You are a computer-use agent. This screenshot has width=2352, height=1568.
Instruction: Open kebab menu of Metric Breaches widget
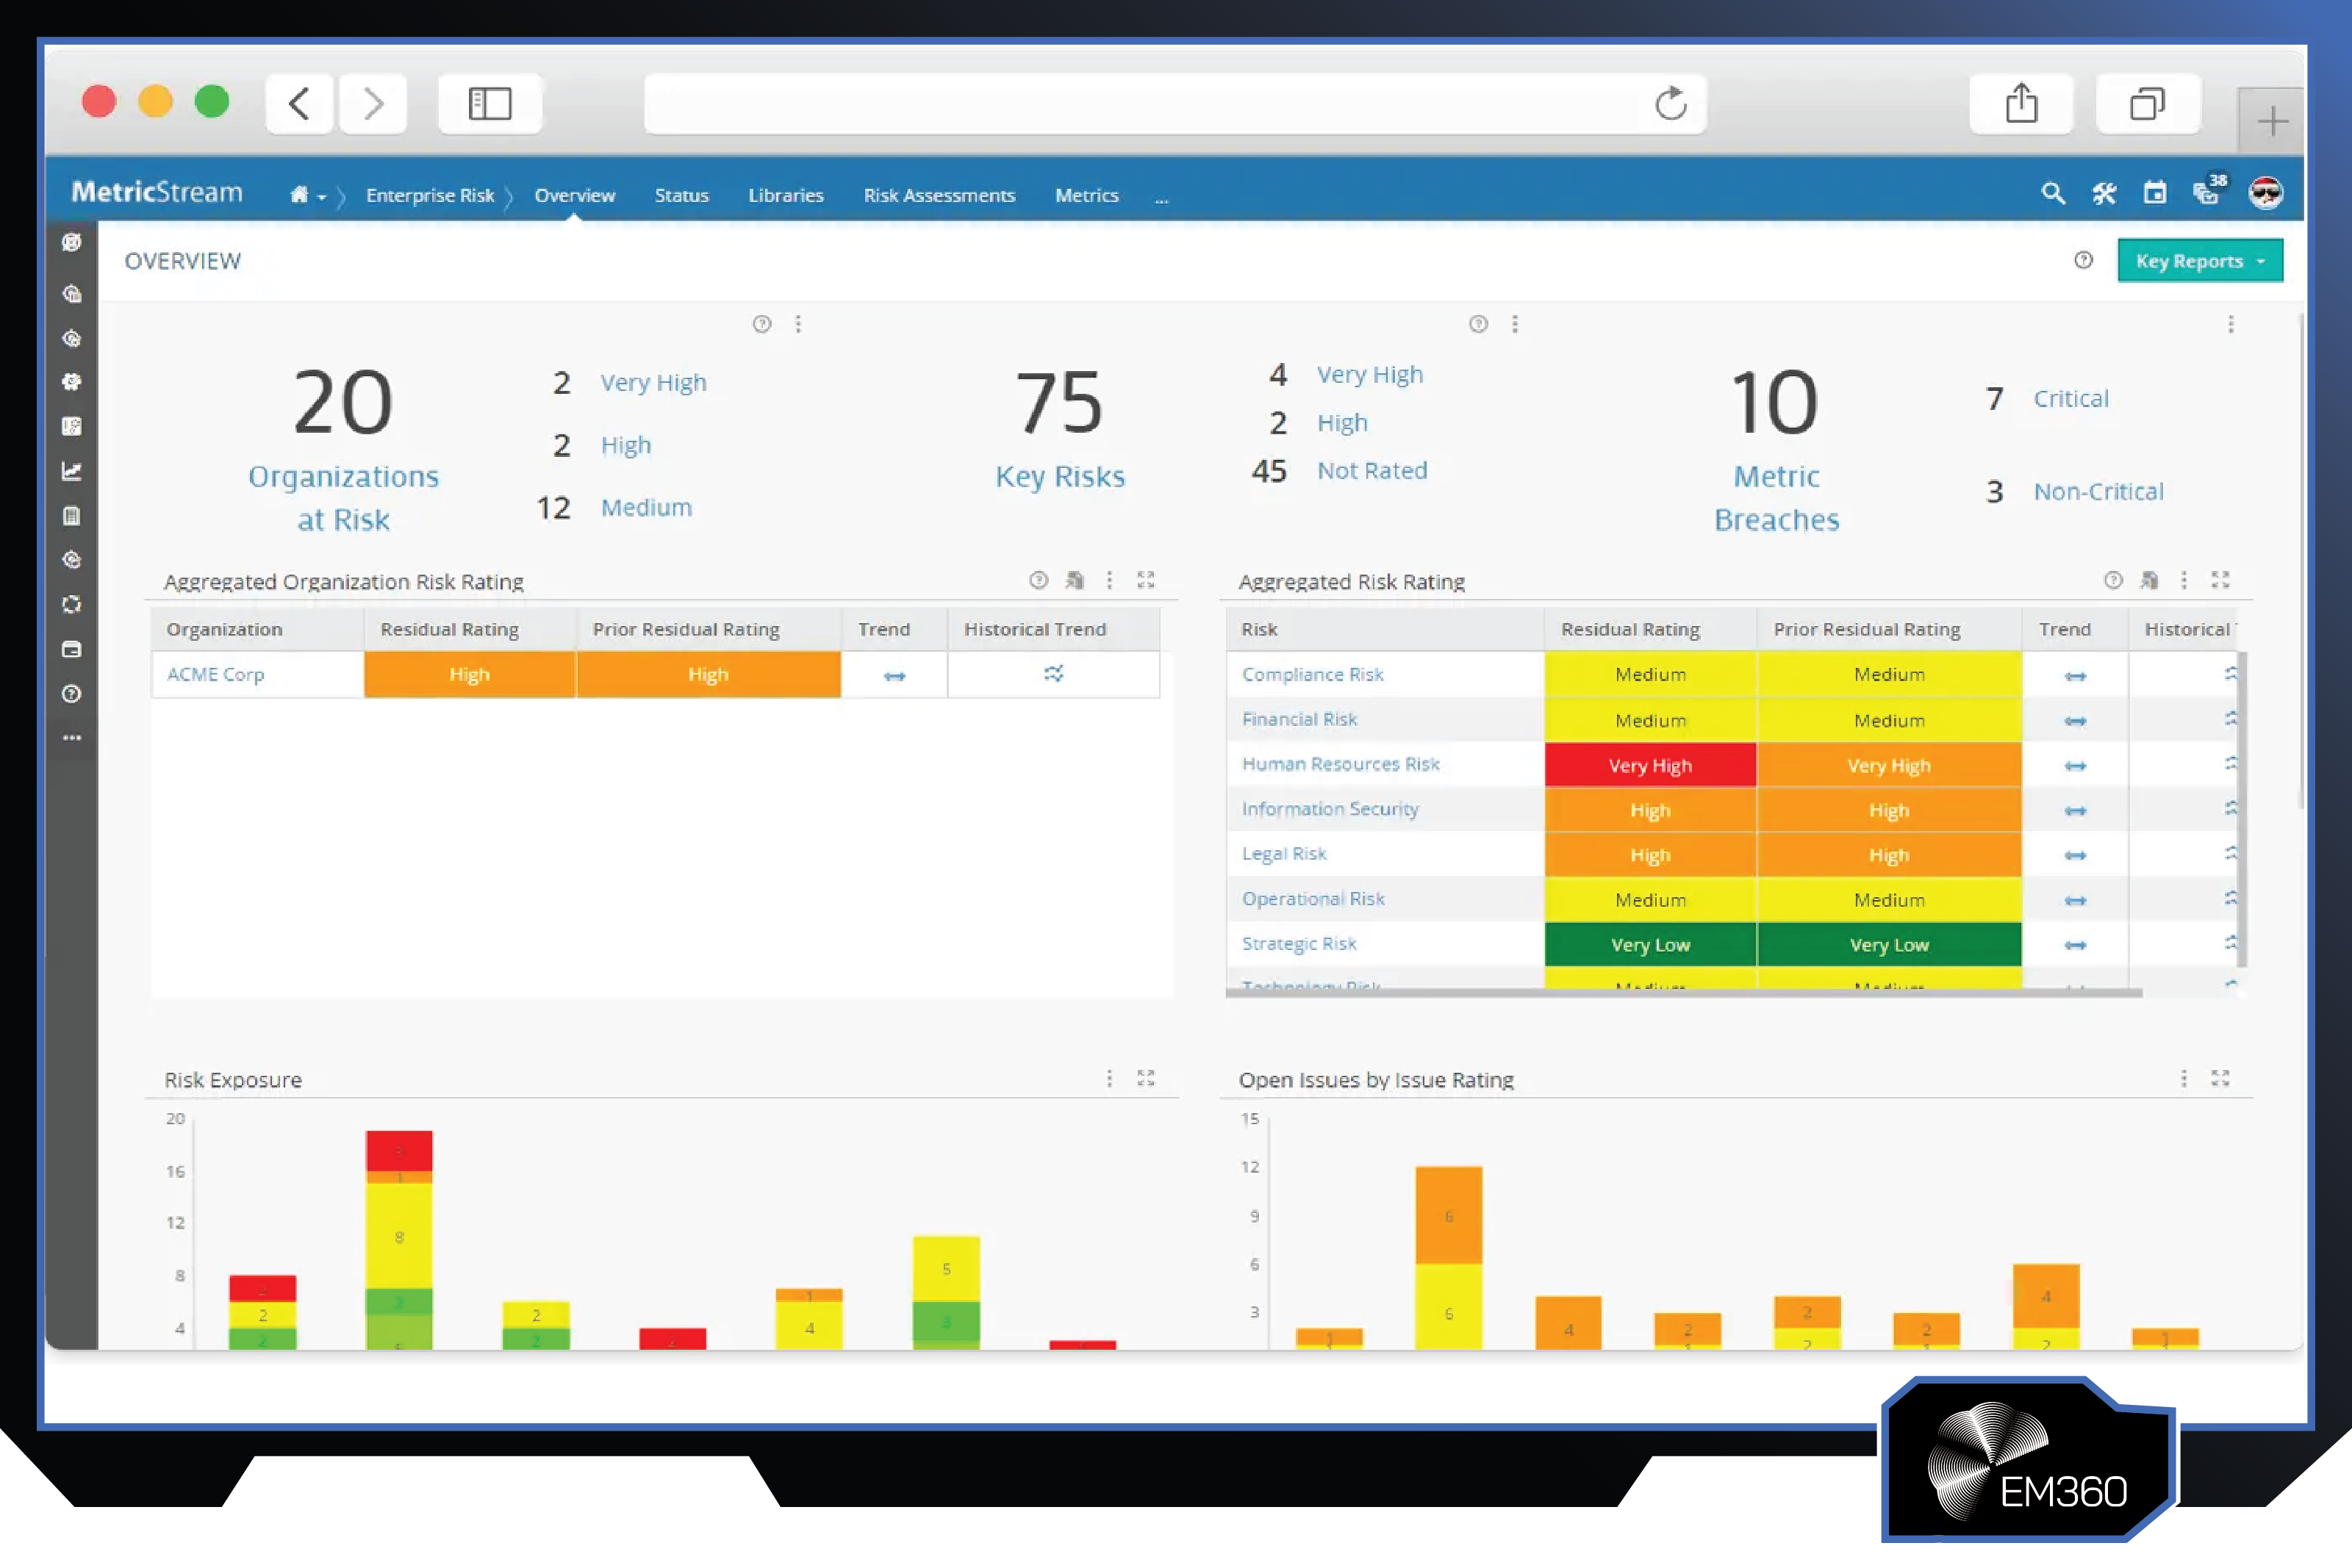tap(2231, 324)
